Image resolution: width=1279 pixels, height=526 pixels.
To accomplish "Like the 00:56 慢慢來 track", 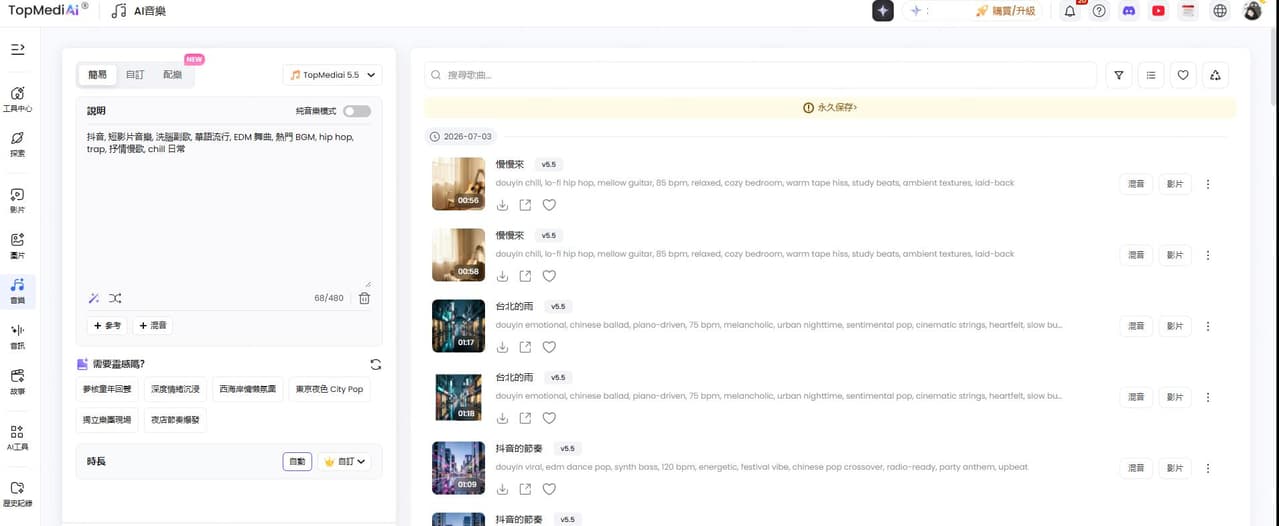I will point(549,205).
